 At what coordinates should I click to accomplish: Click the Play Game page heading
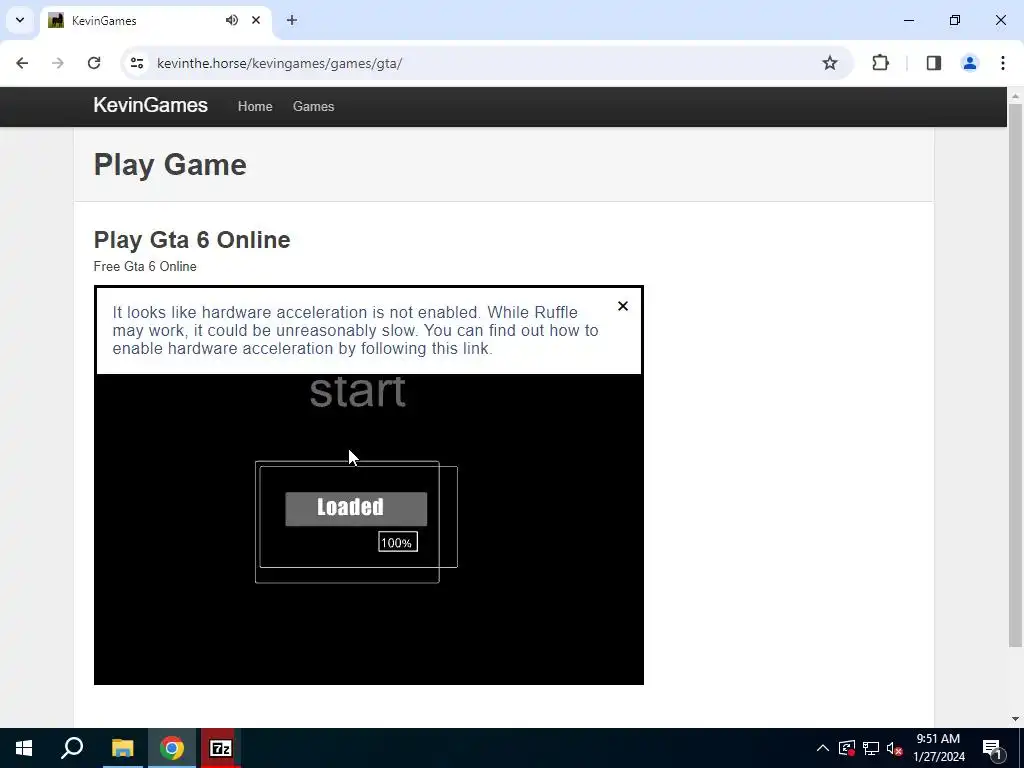tap(170, 165)
